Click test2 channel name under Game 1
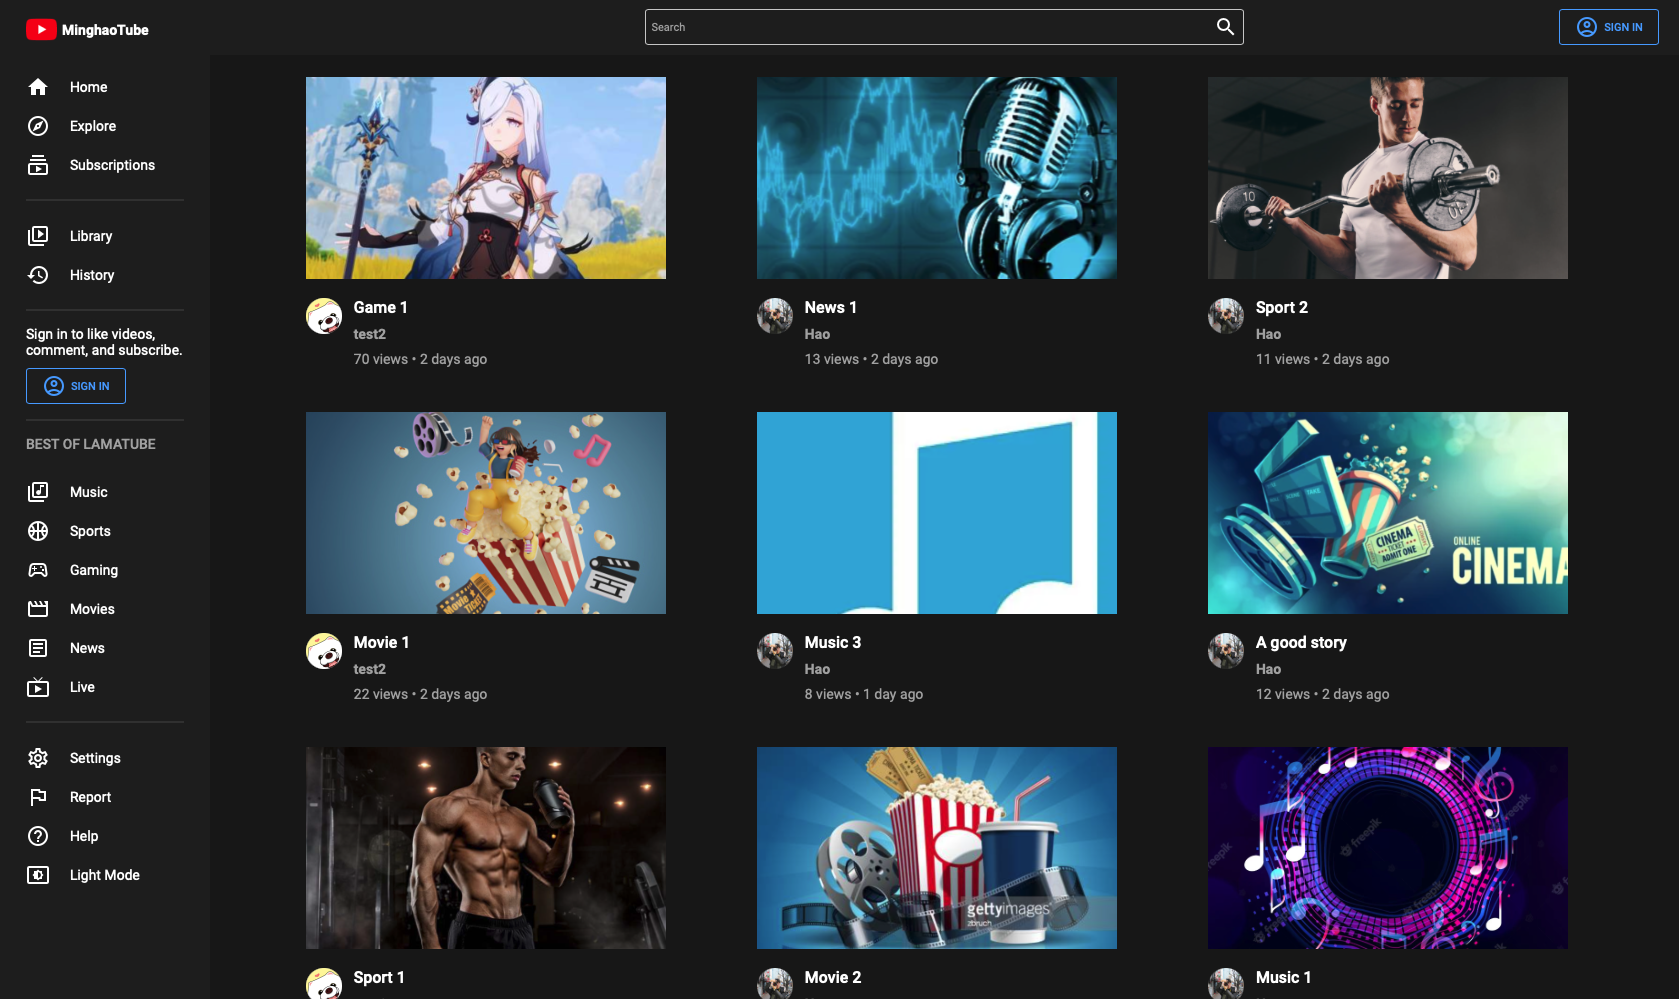Viewport: 1679px width, 999px height. point(369,334)
